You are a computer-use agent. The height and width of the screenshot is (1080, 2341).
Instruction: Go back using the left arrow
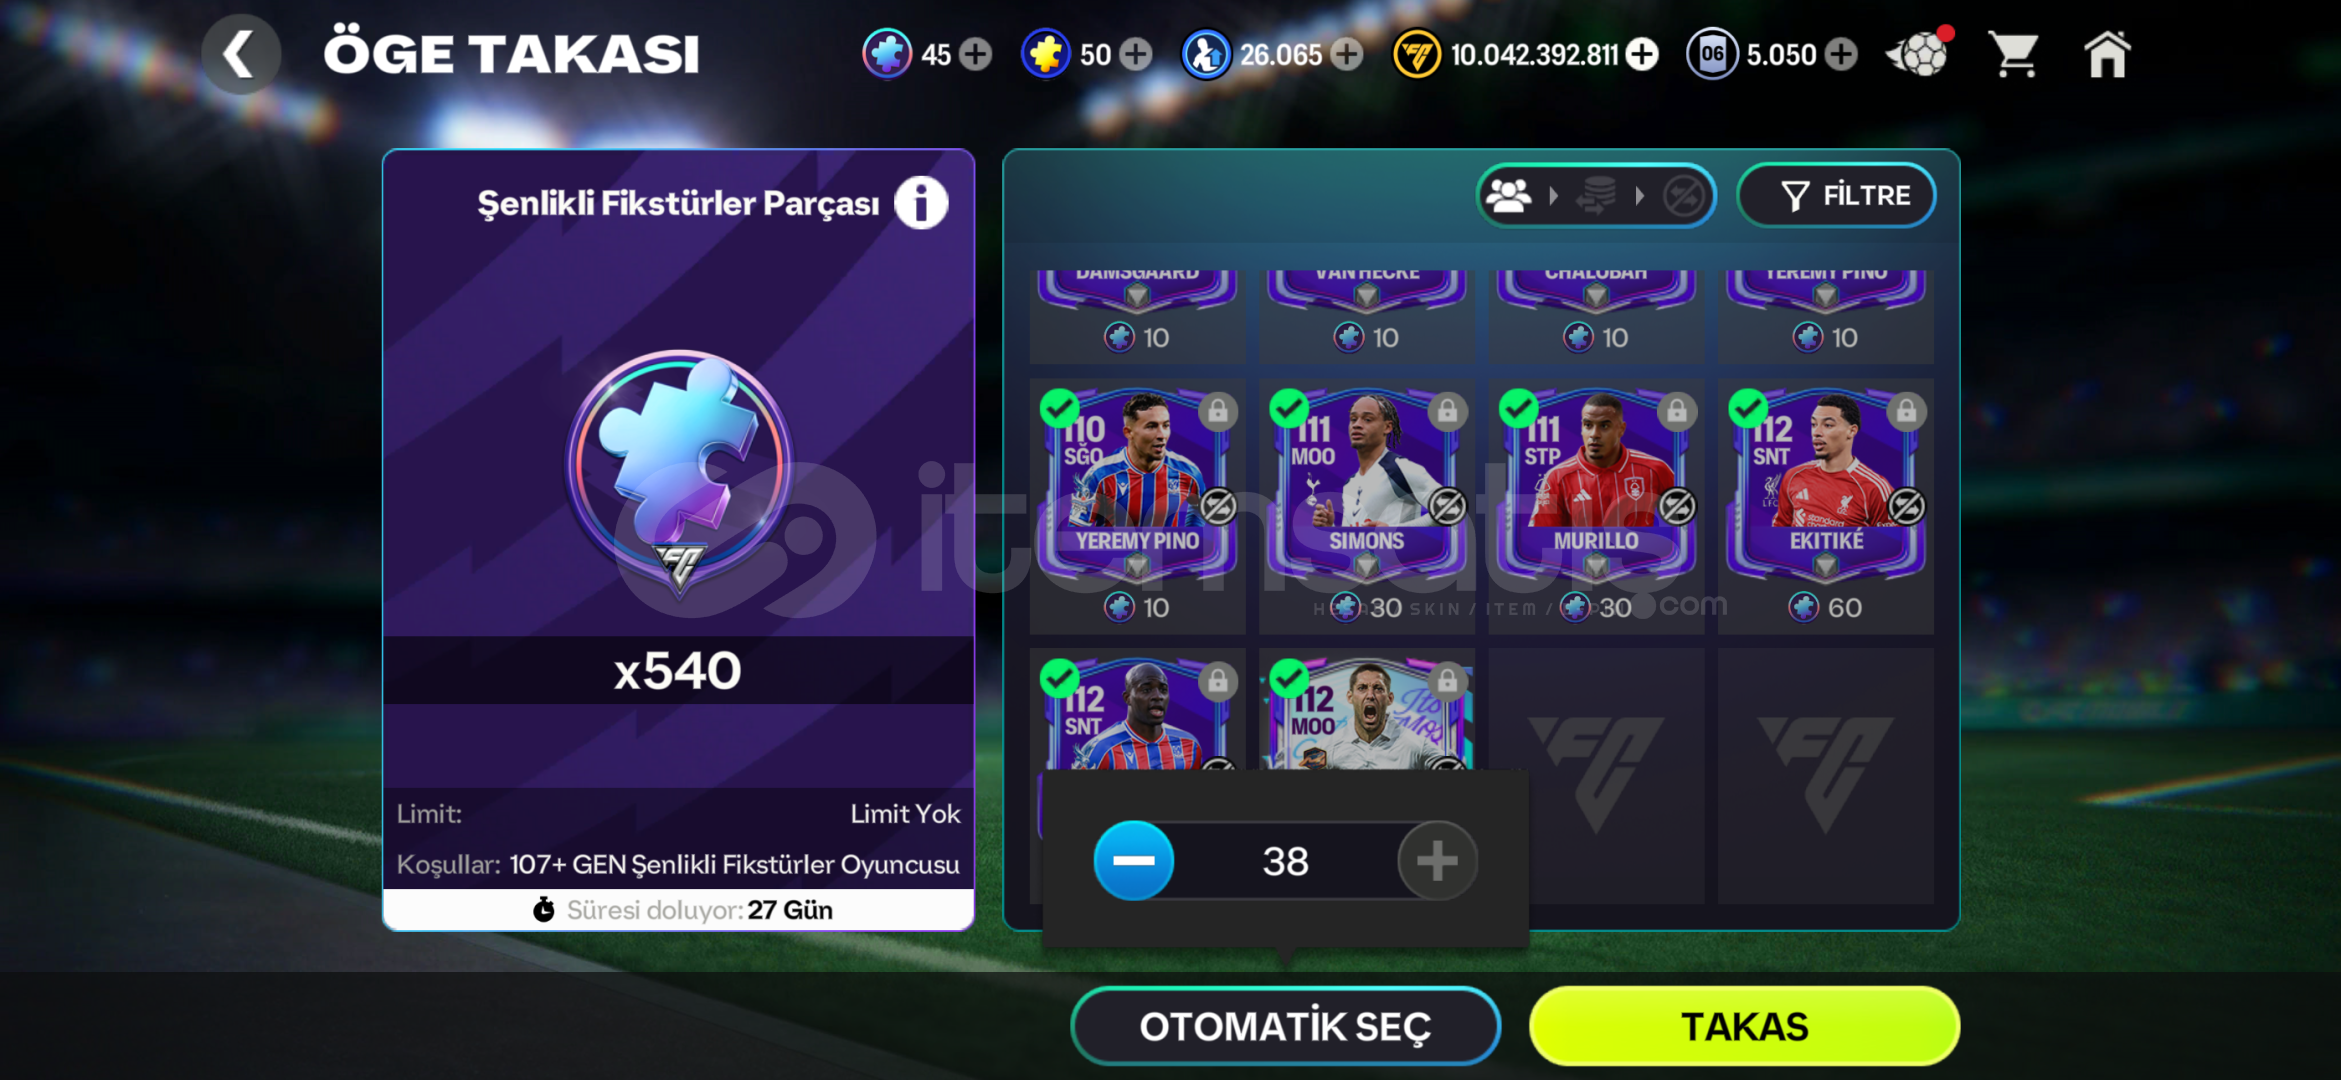point(240,54)
